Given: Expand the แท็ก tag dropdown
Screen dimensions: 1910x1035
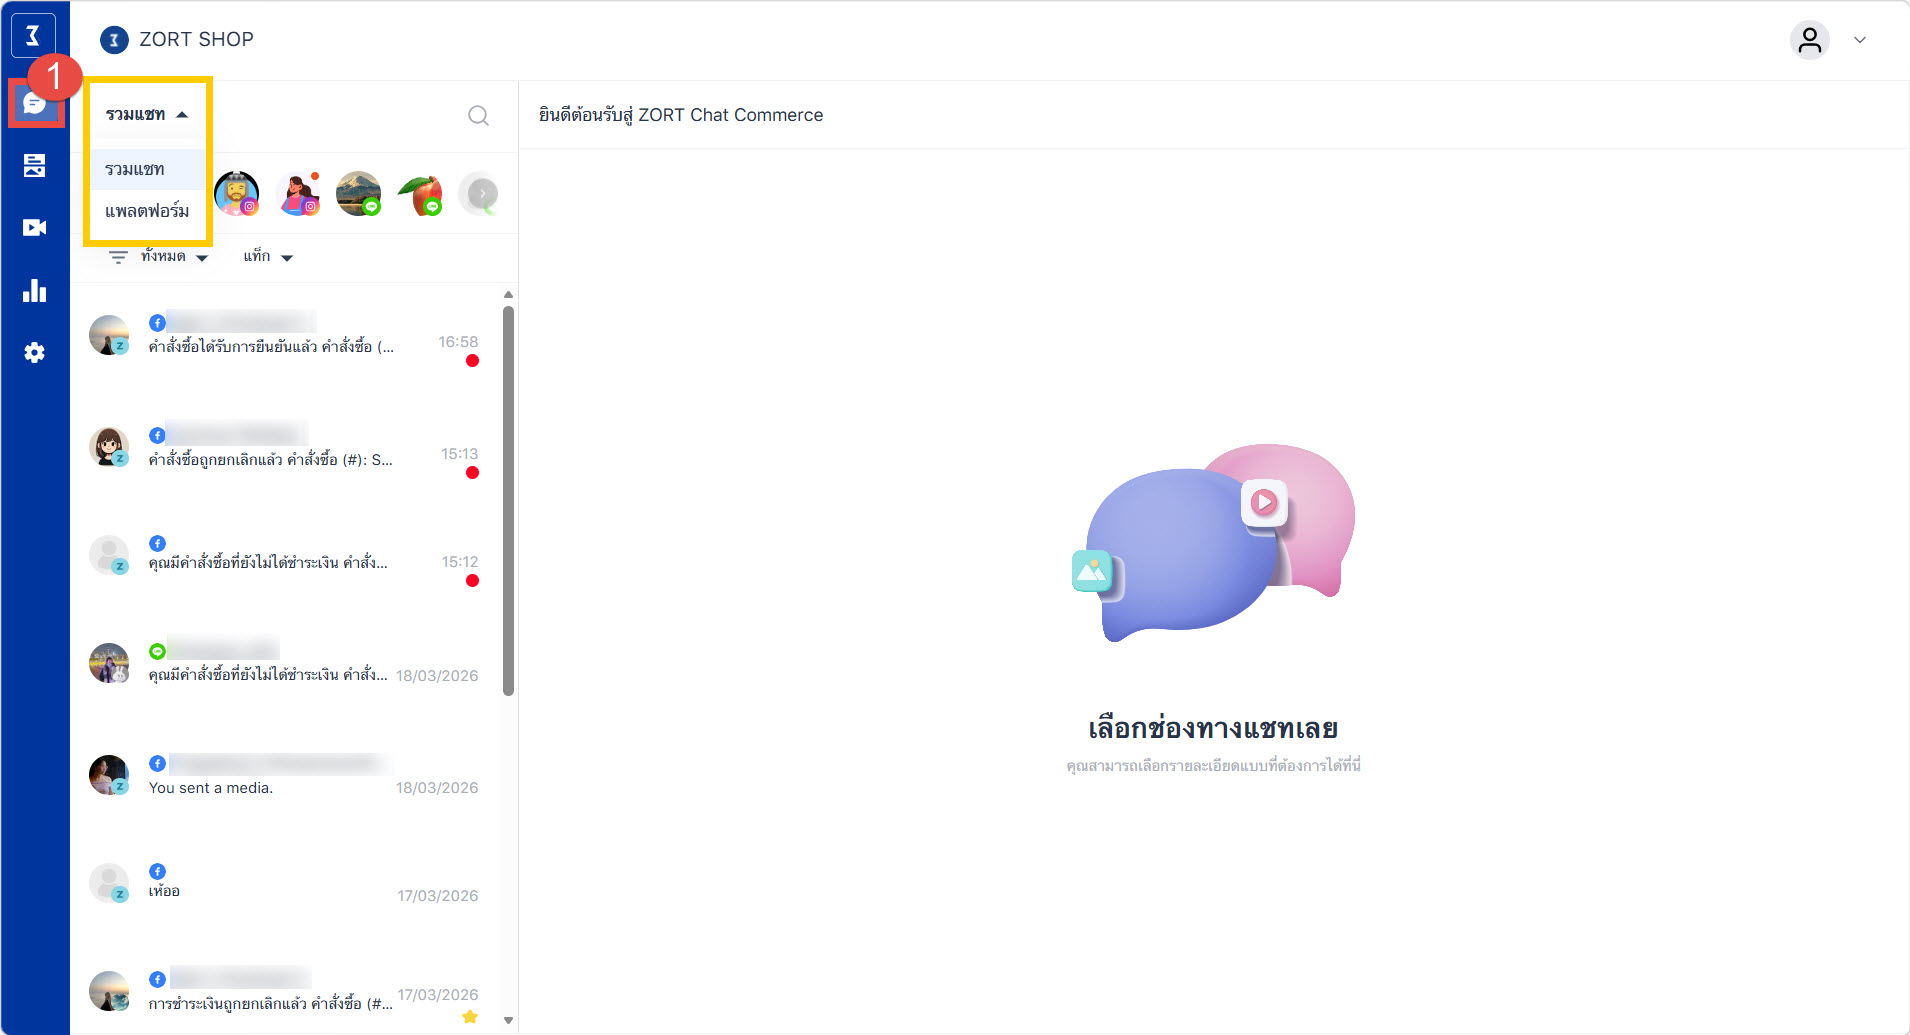Looking at the screenshot, I should tap(268, 257).
